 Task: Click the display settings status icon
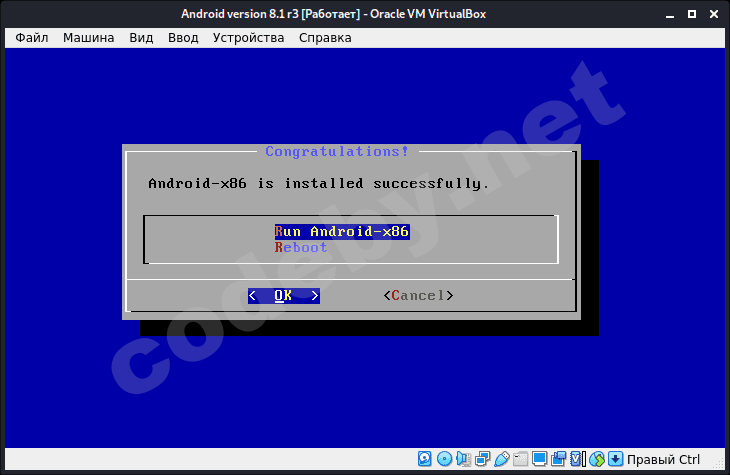(540, 459)
